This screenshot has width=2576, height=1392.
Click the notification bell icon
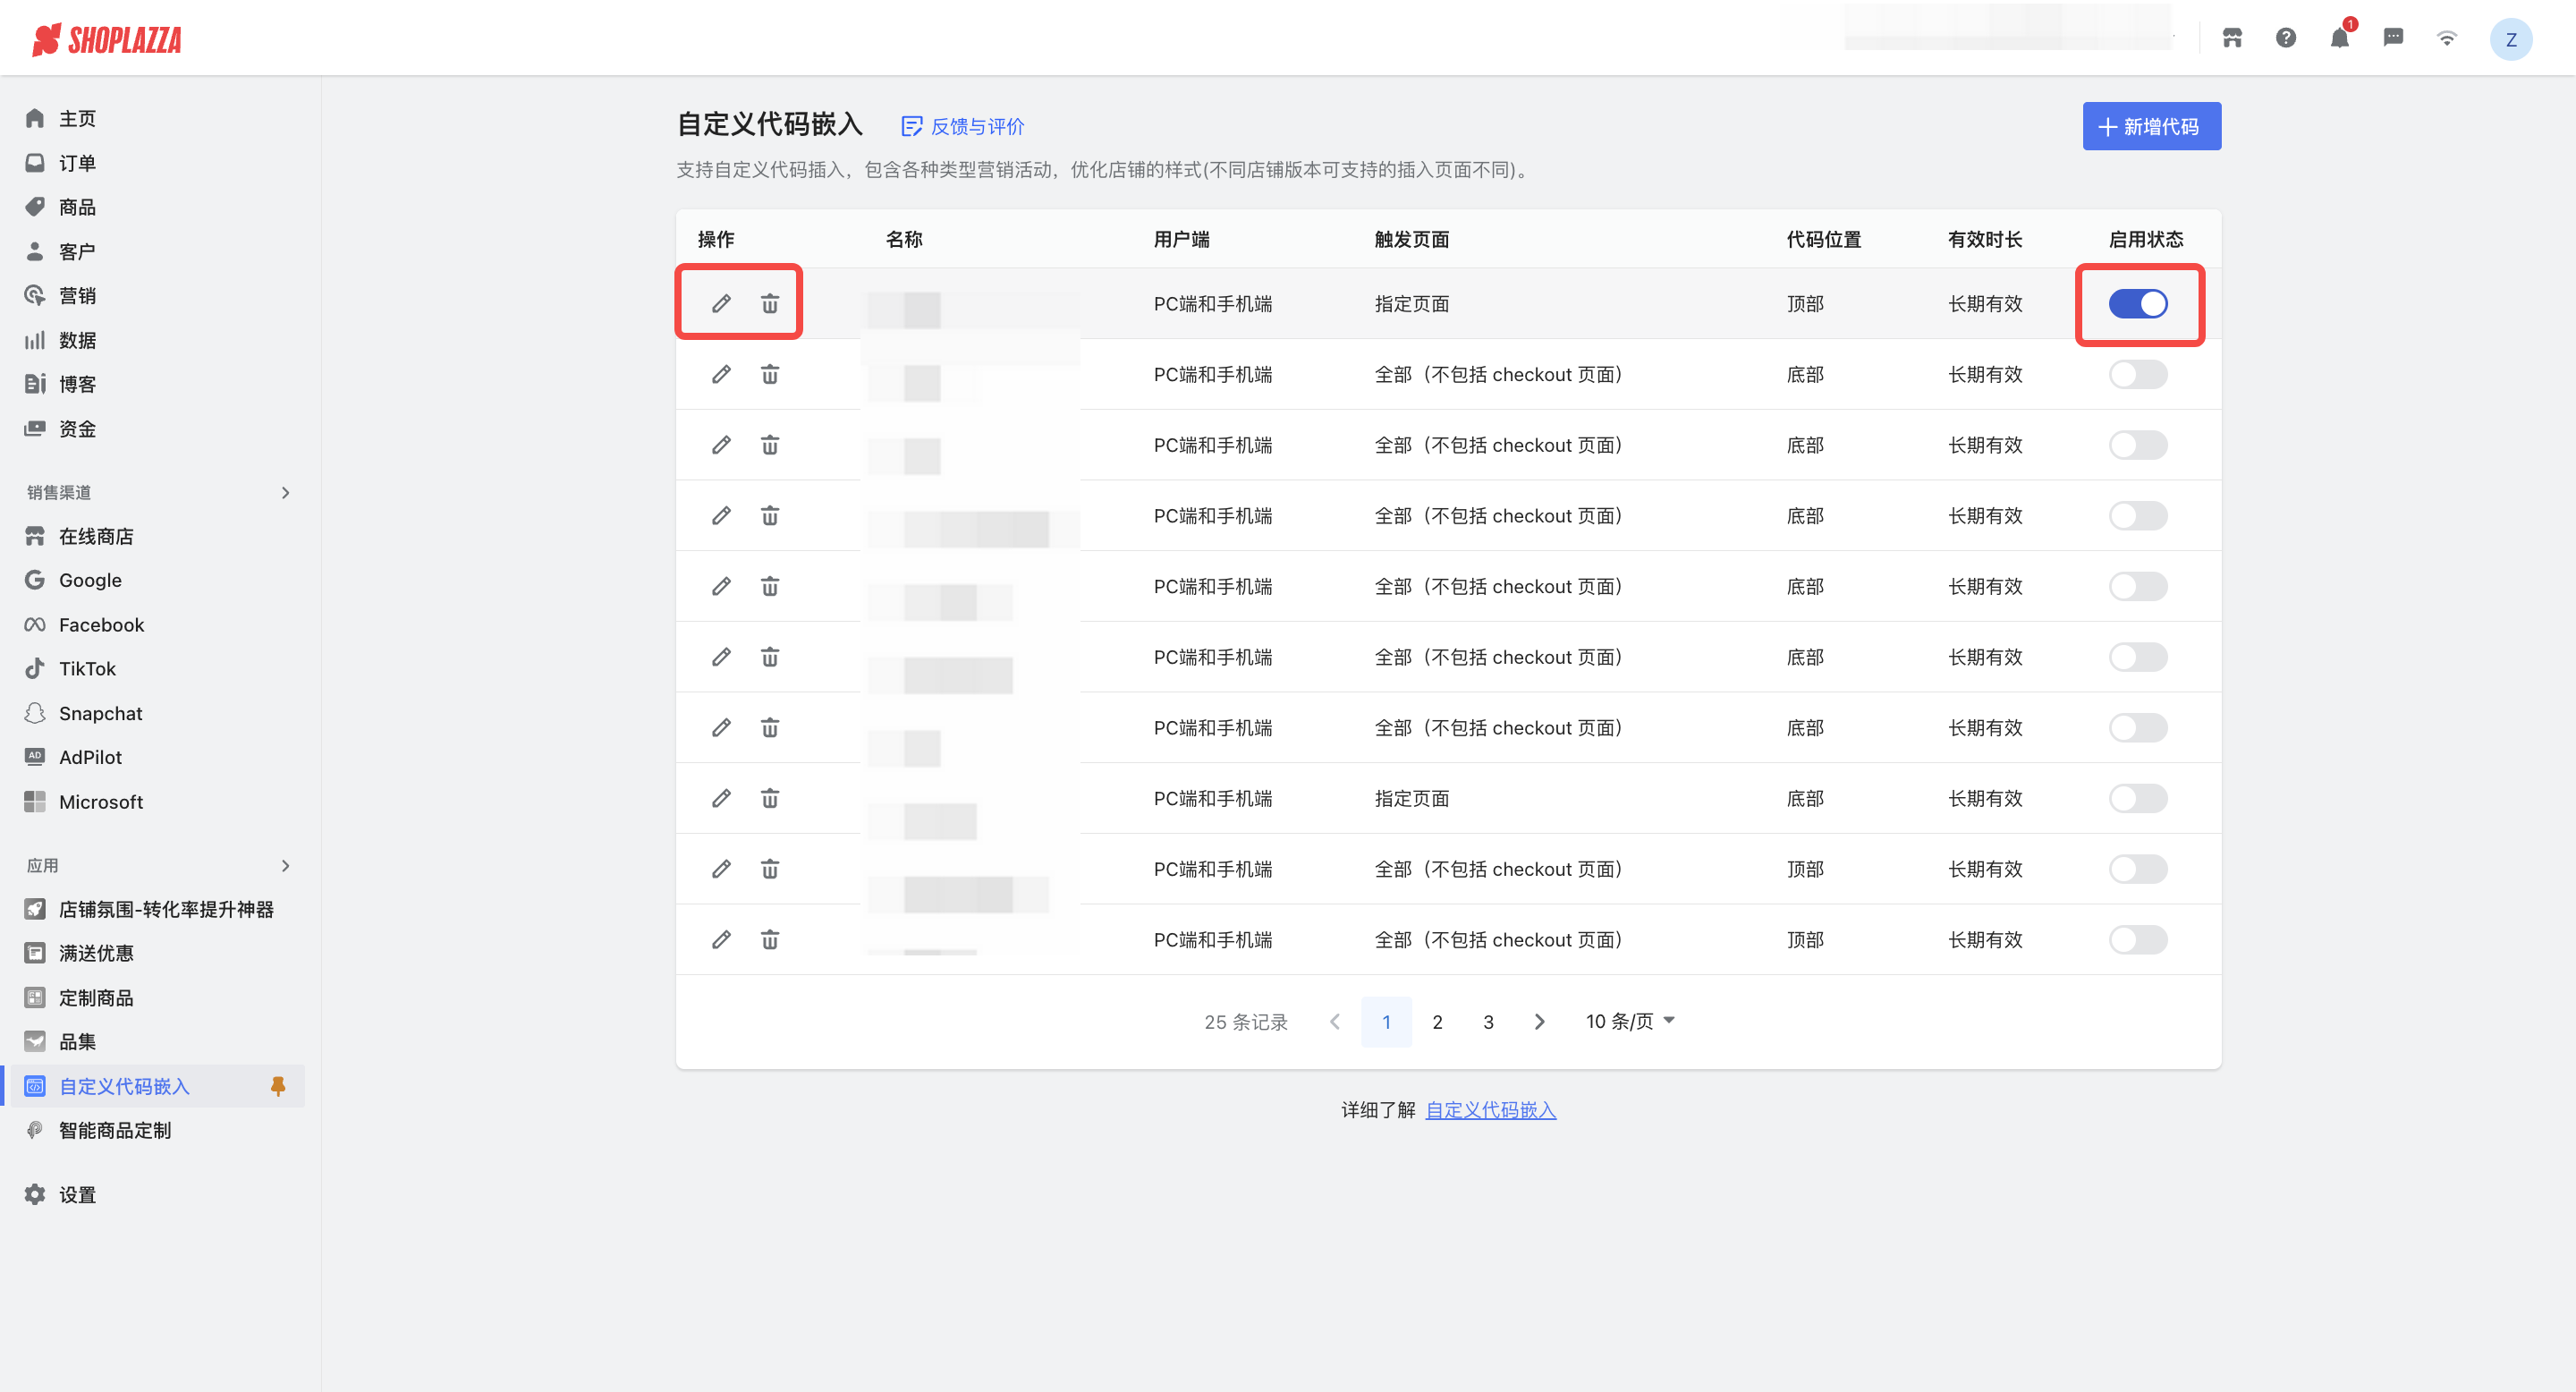[x=2338, y=38]
